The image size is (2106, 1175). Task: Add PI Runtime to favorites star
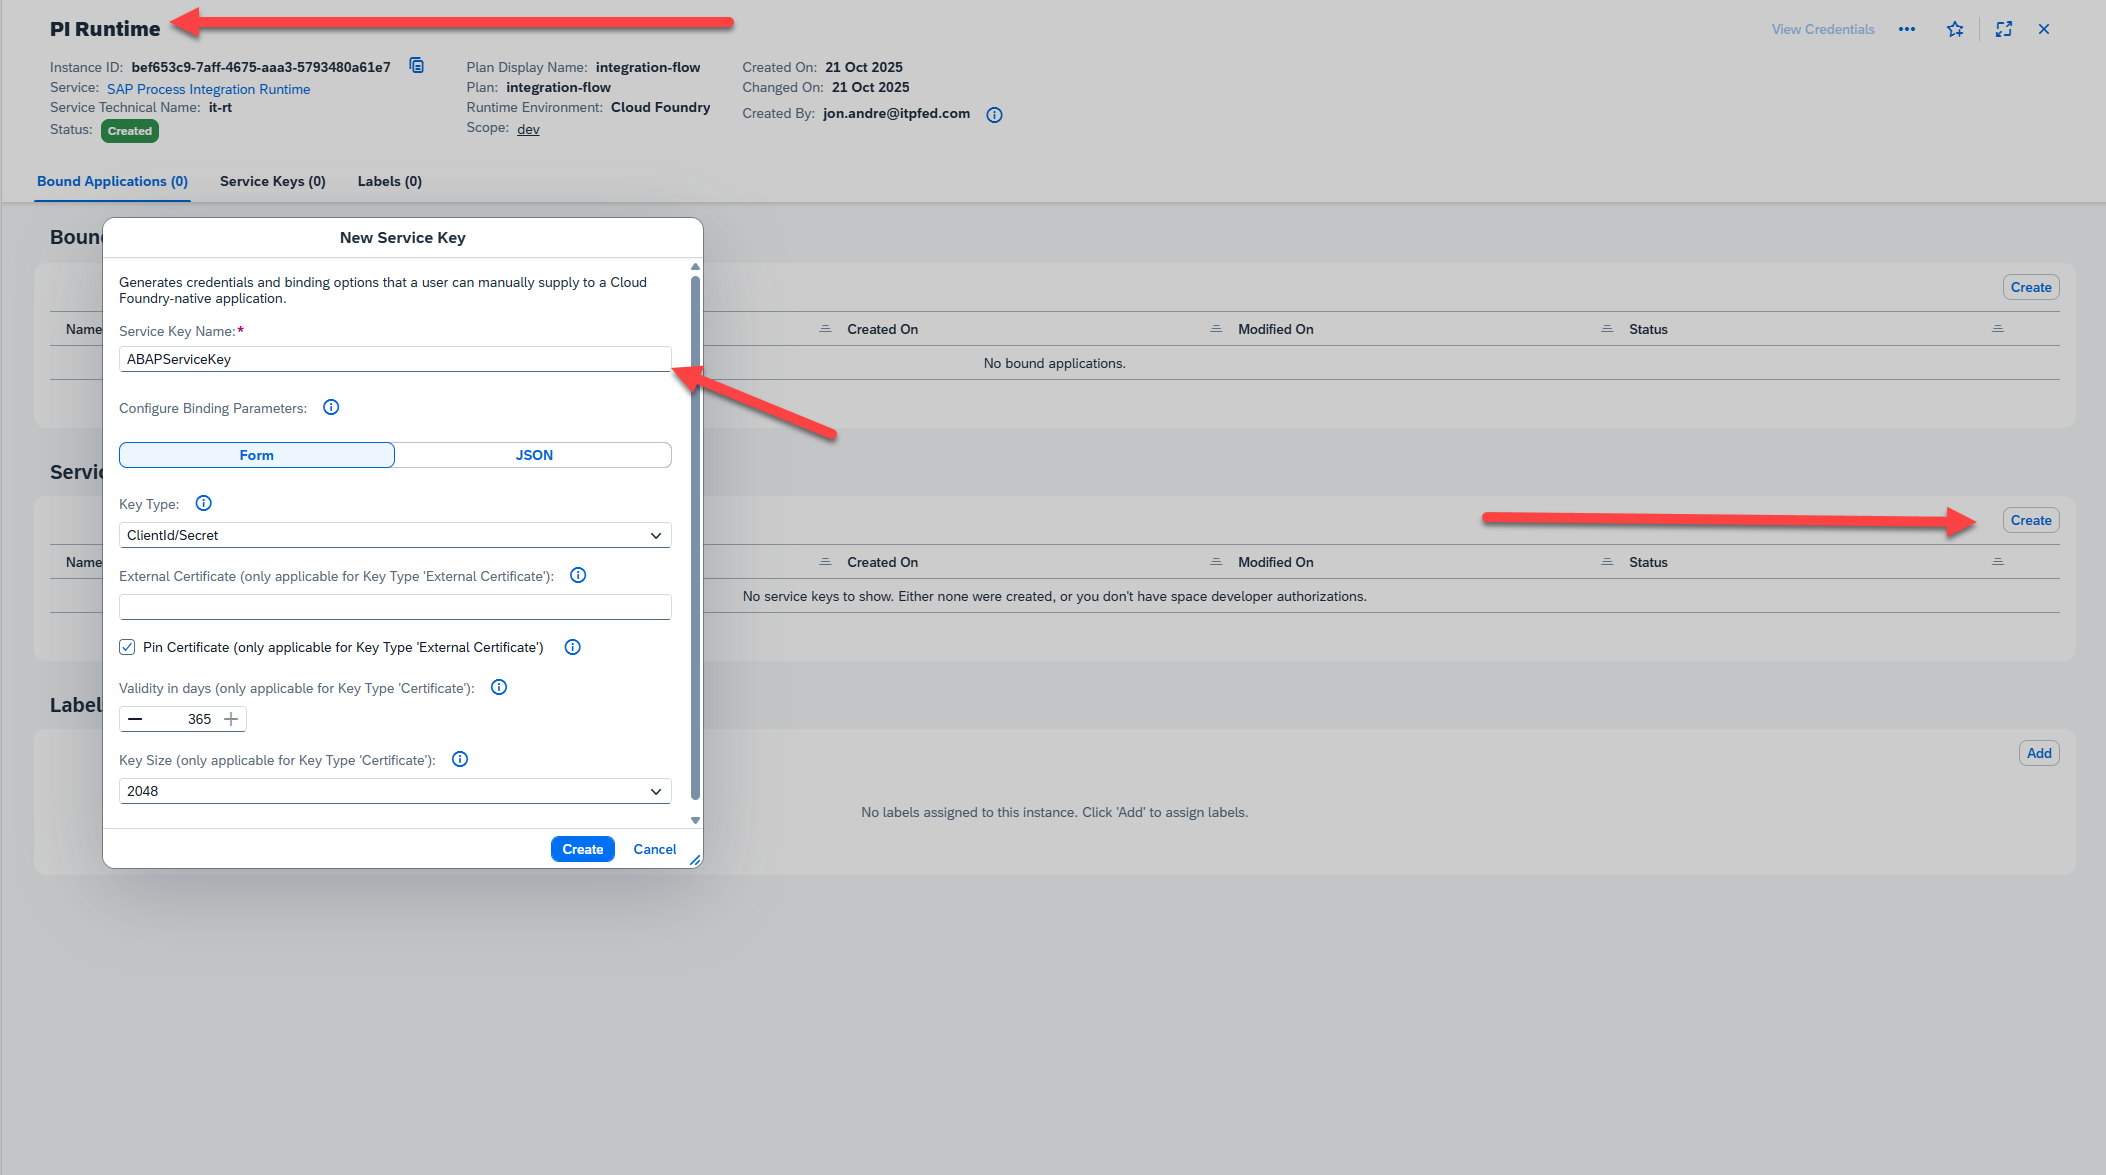pos(1955,29)
